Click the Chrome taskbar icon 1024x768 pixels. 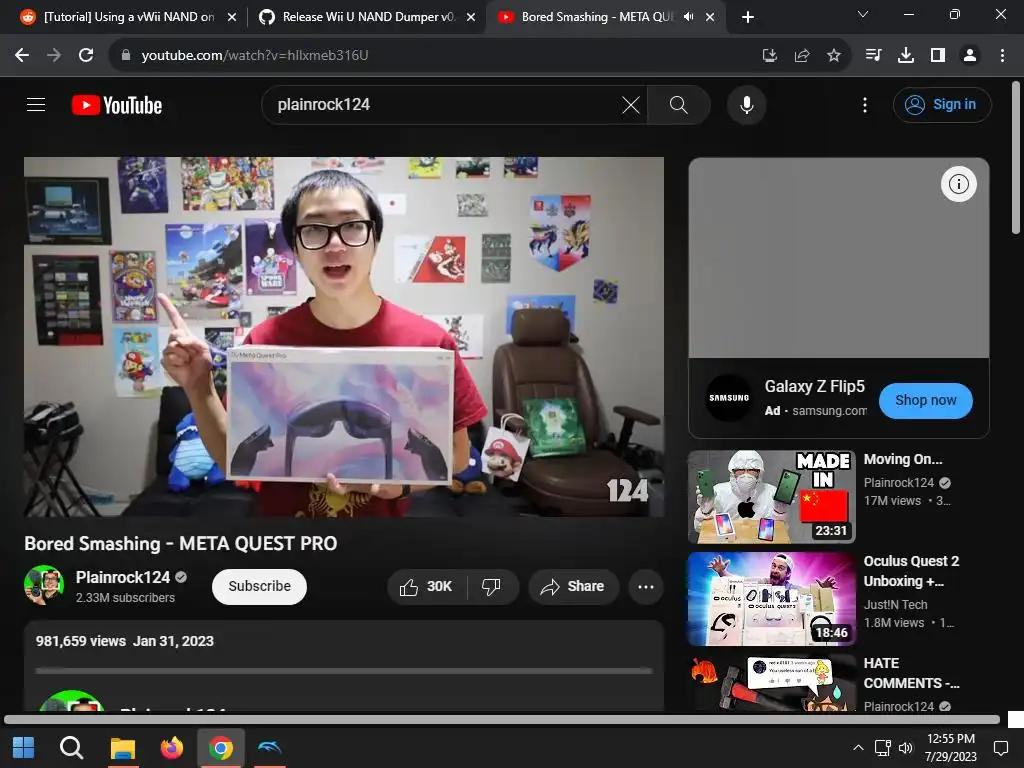[x=221, y=748]
